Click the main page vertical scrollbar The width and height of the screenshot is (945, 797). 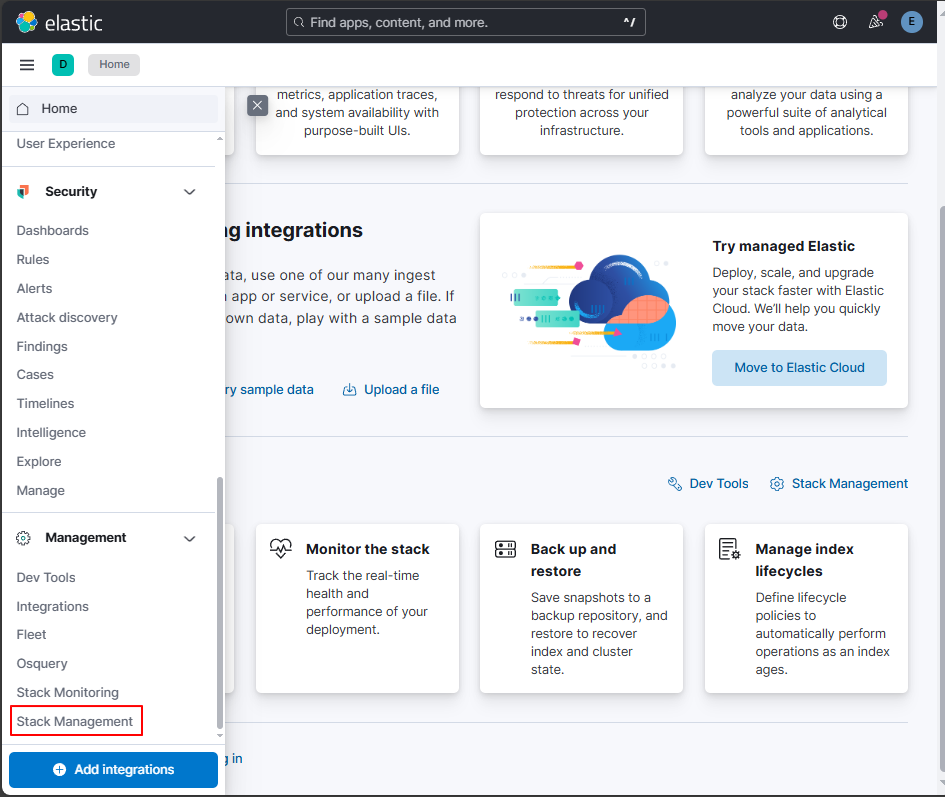[x=941, y=488]
